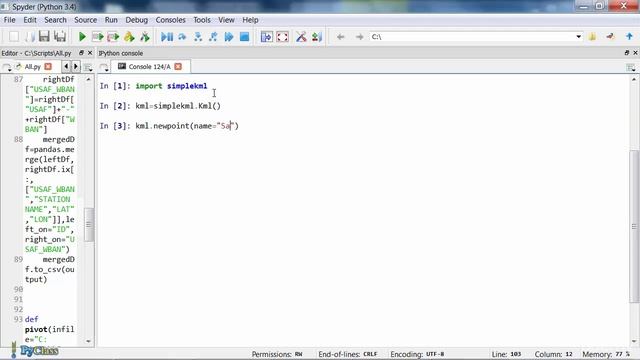640x360 pixels.
Task: Open the File menu
Action: point(9,20)
